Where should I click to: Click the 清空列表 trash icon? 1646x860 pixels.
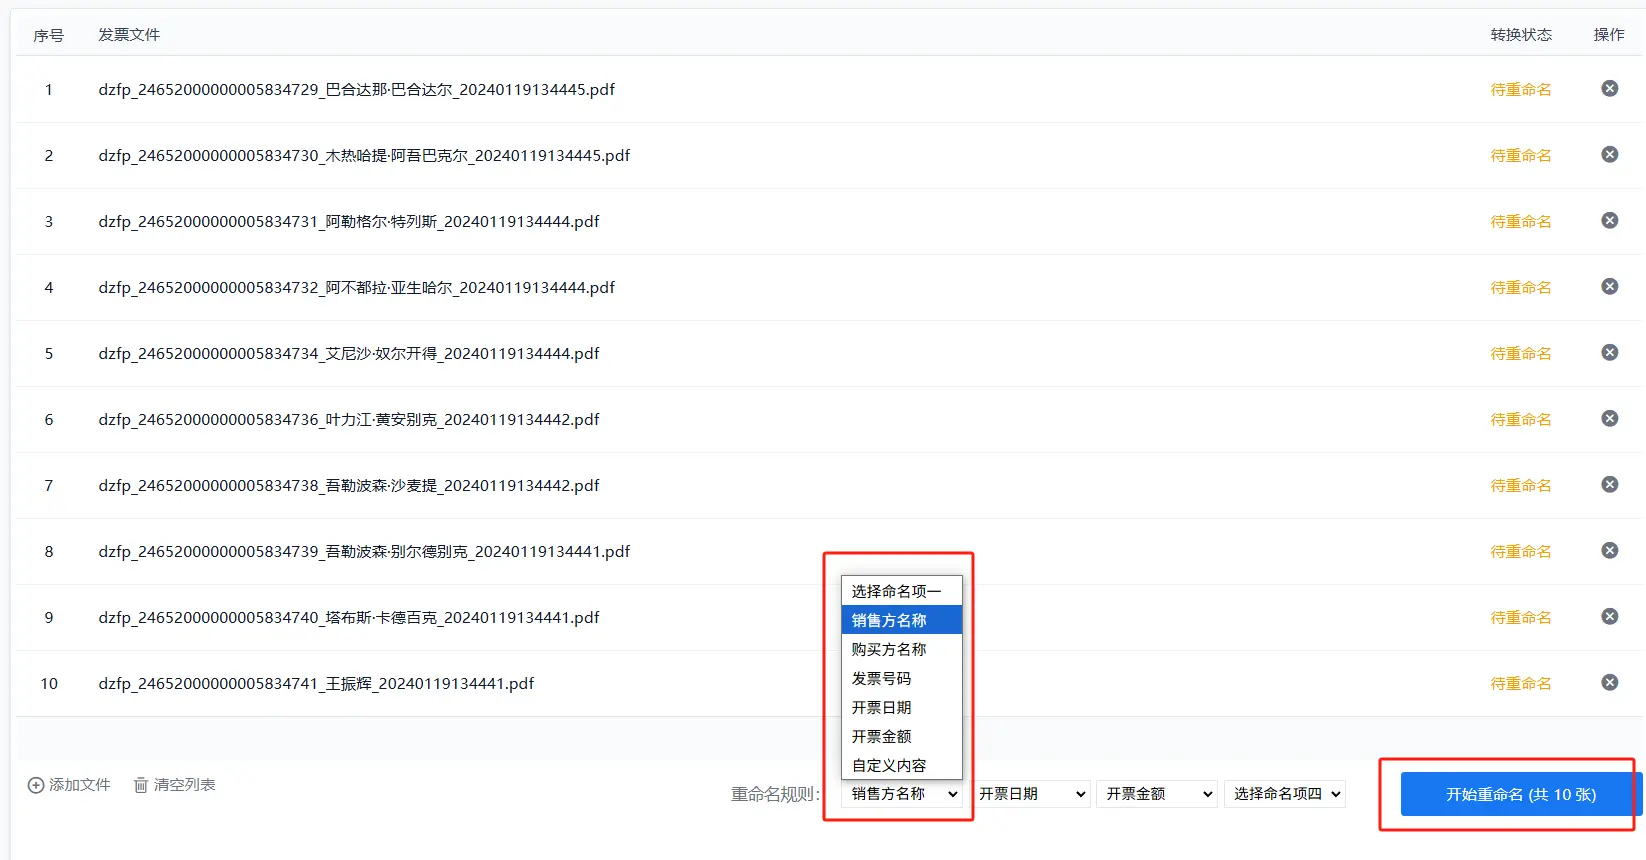click(141, 786)
